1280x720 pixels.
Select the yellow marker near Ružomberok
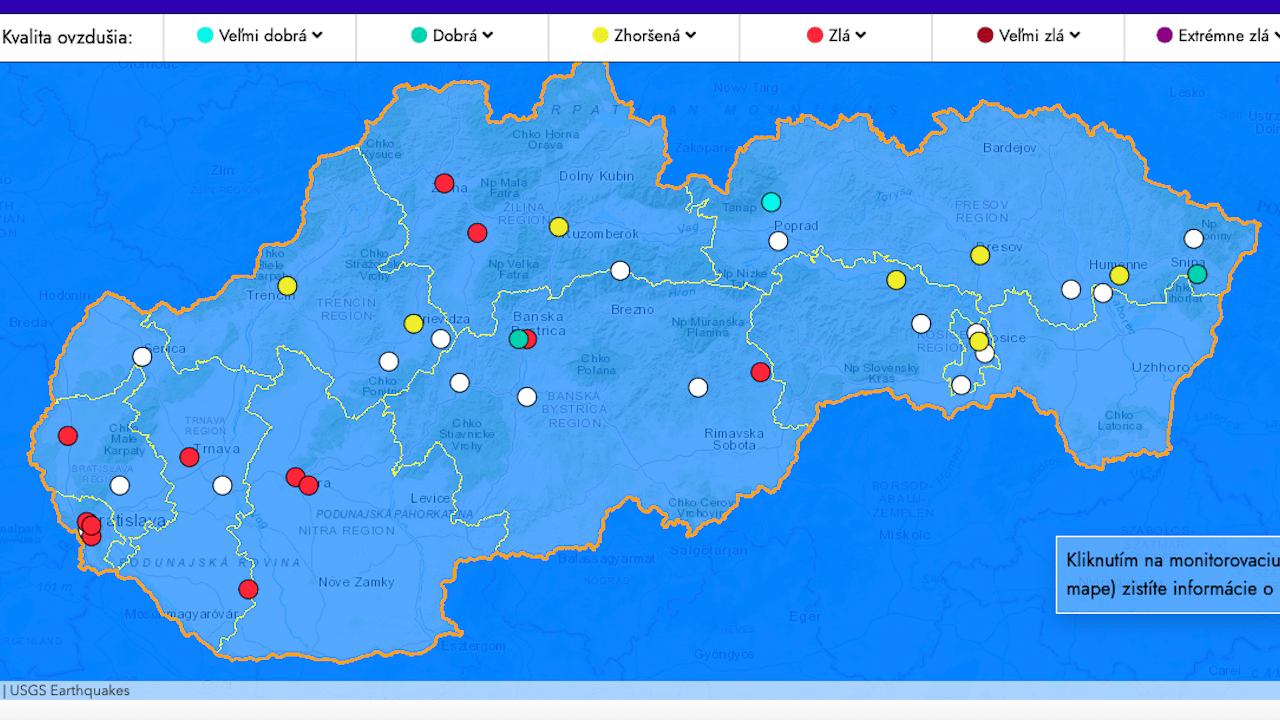(x=559, y=227)
